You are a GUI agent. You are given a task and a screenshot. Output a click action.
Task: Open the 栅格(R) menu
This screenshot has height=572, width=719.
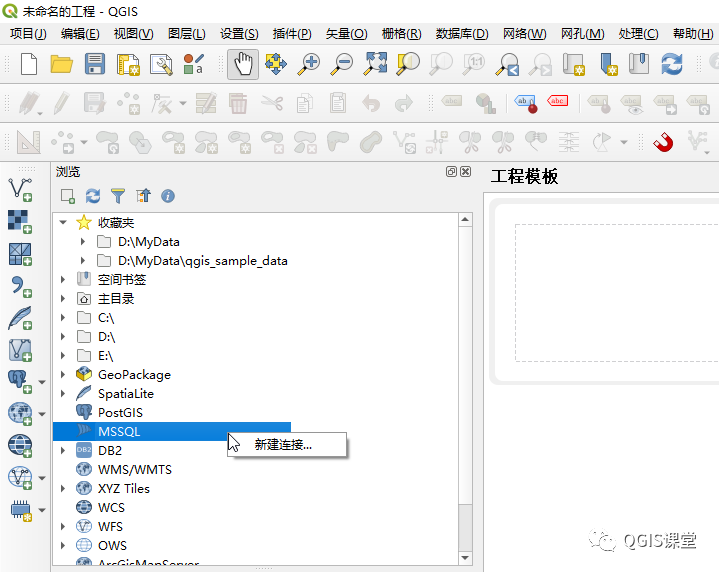(x=401, y=33)
